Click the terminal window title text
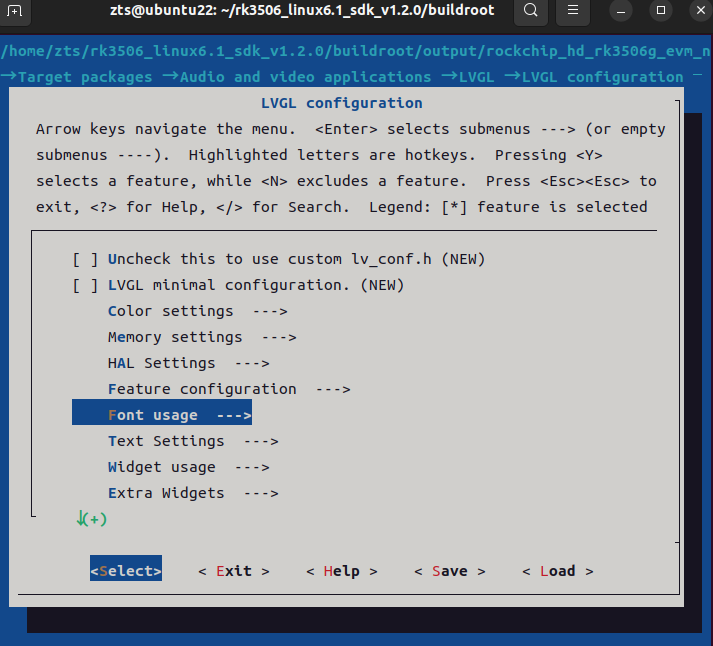 click(x=302, y=10)
